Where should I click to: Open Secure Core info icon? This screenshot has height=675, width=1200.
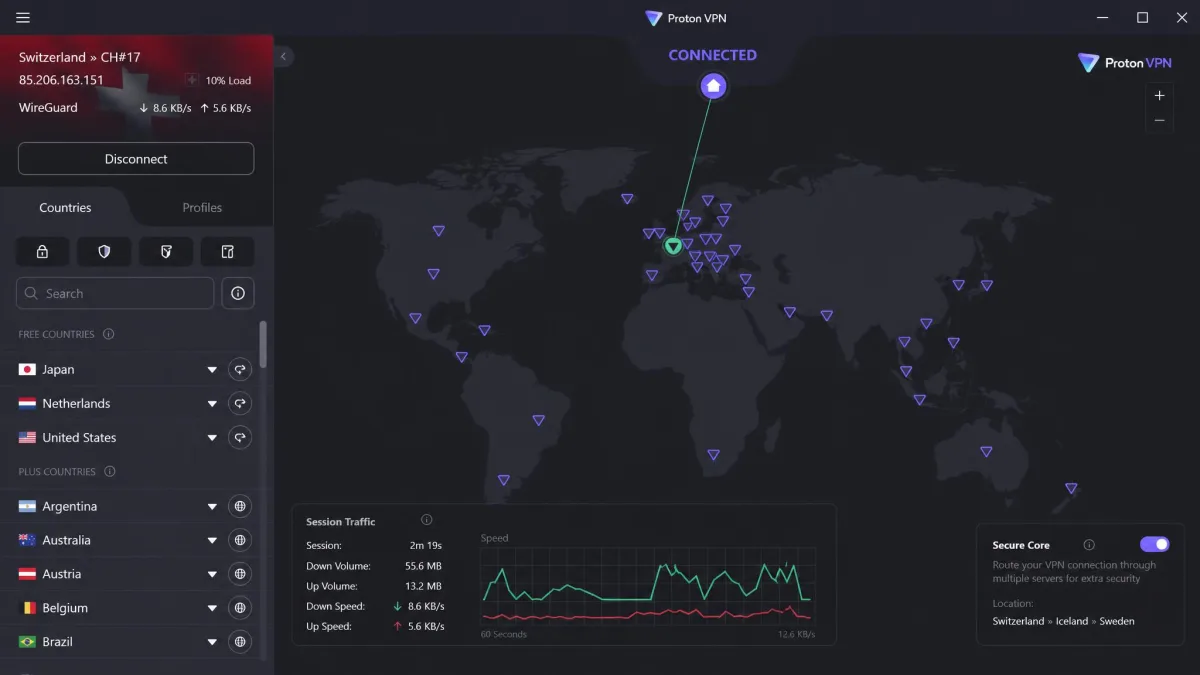[1089, 545]
